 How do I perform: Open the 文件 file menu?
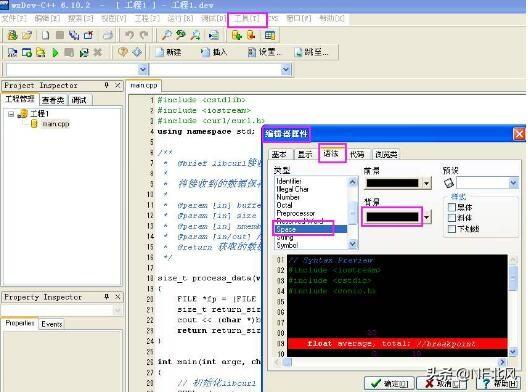[x=14, y=19]
